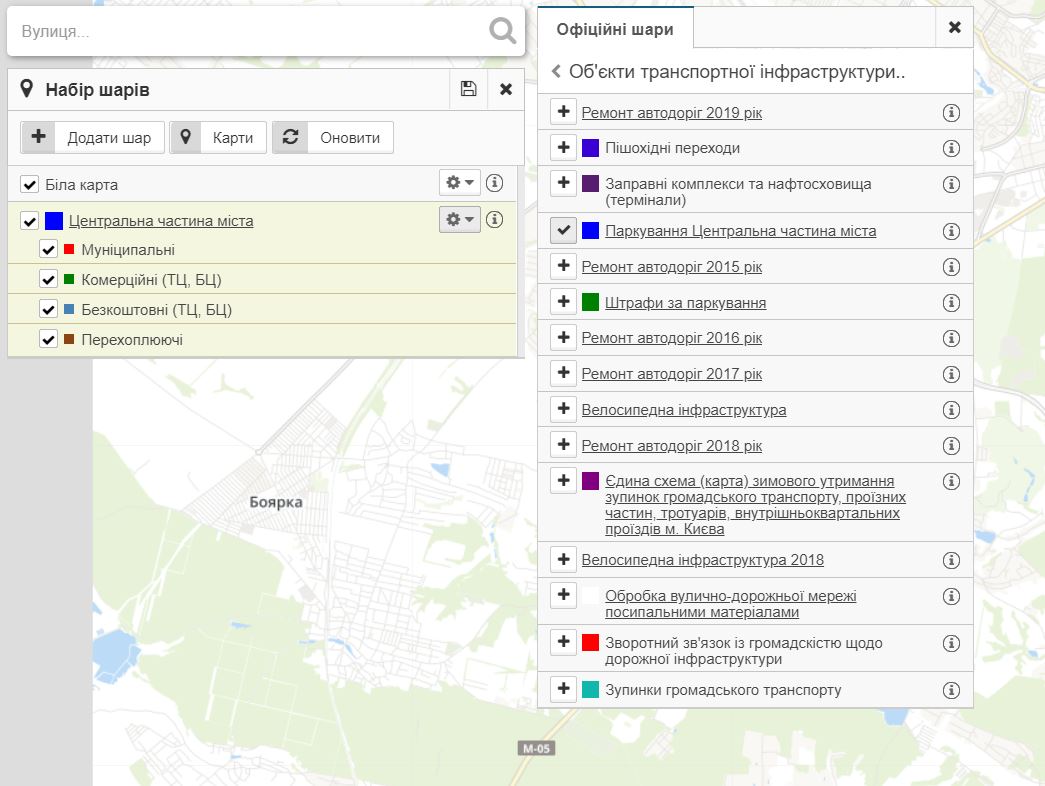Image resolution: width=1045 pixels, height=786 pixels.
Task: Click purple swatch of Пішохідні переходи
Action: point(590,148)
